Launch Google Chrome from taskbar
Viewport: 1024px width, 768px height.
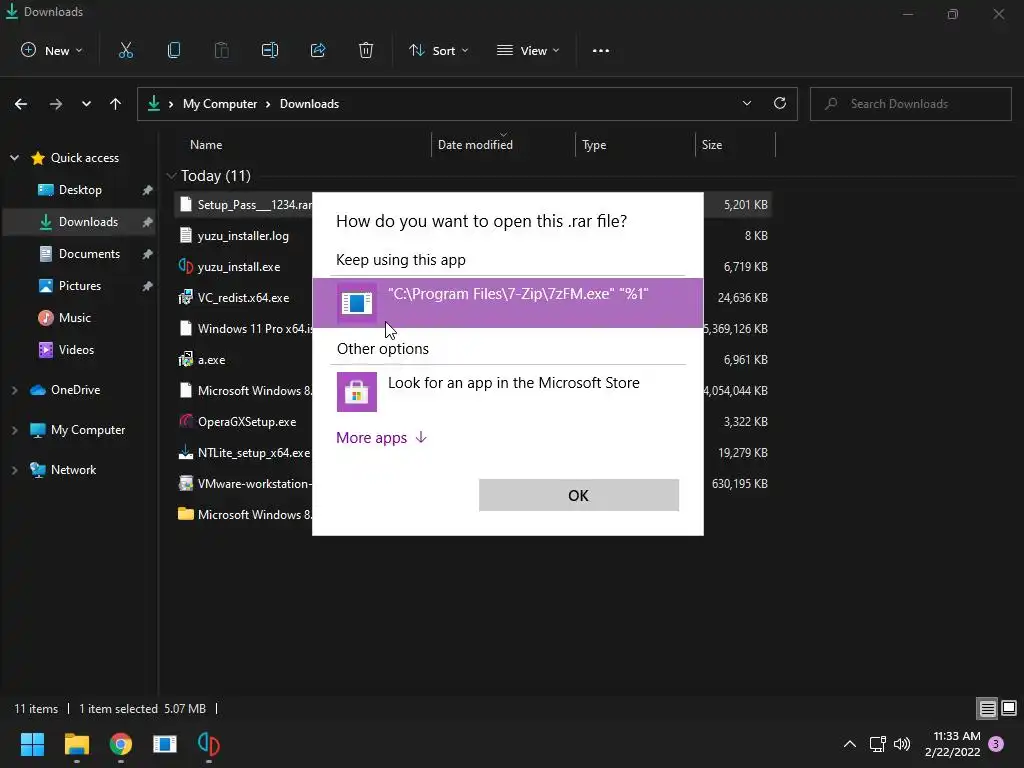tap(121, 744)
